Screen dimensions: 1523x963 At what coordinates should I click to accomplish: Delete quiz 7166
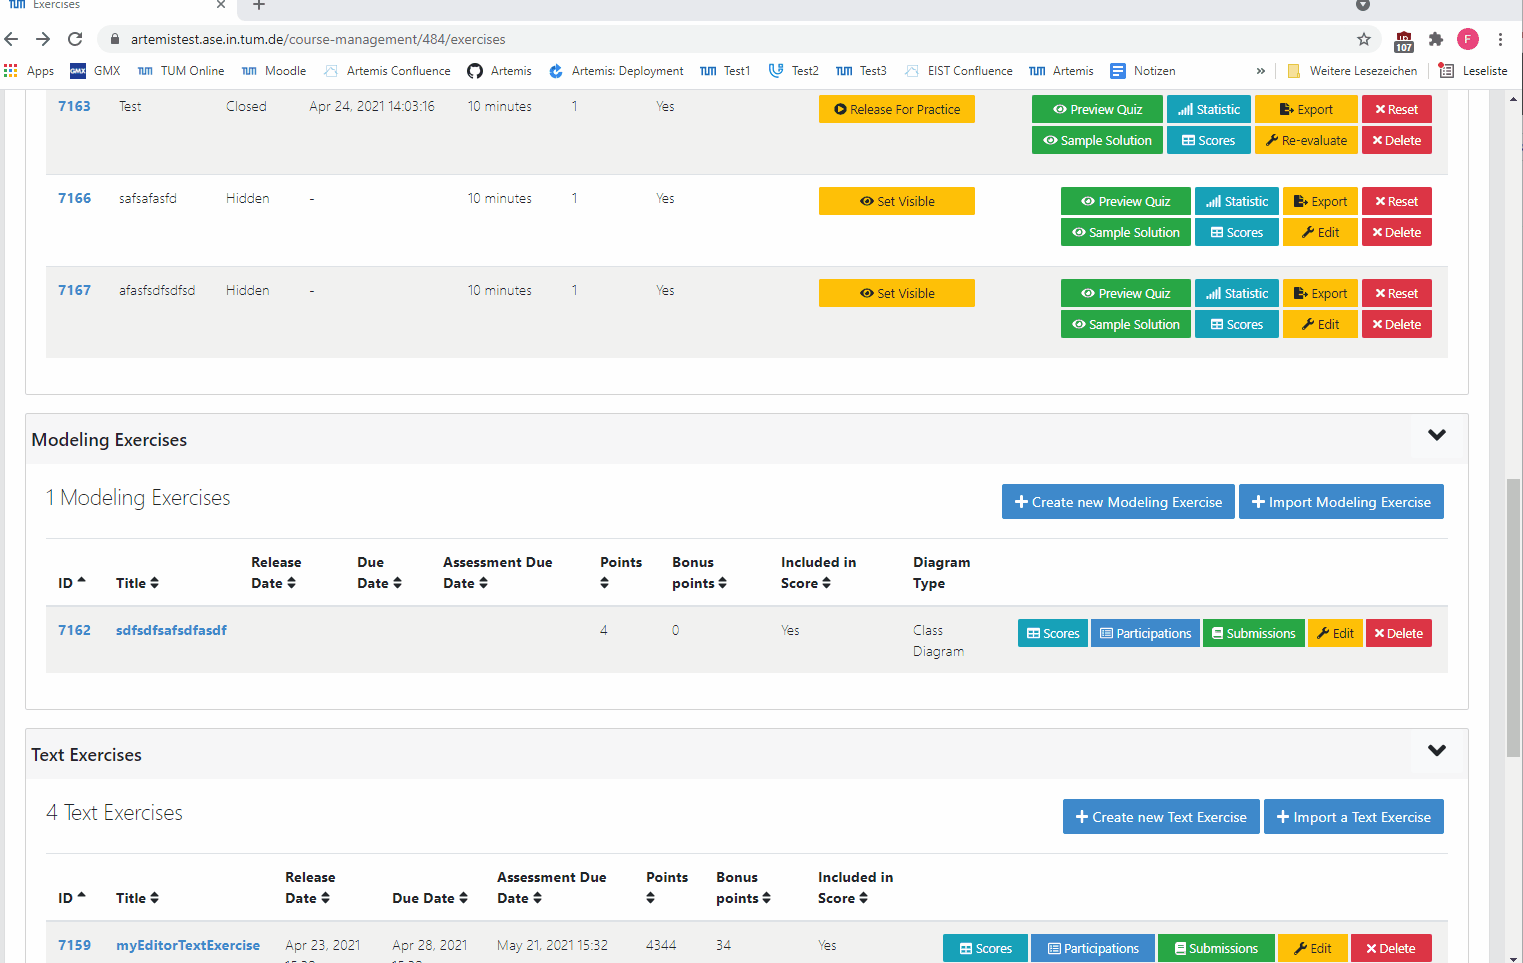click(1397, 232)
